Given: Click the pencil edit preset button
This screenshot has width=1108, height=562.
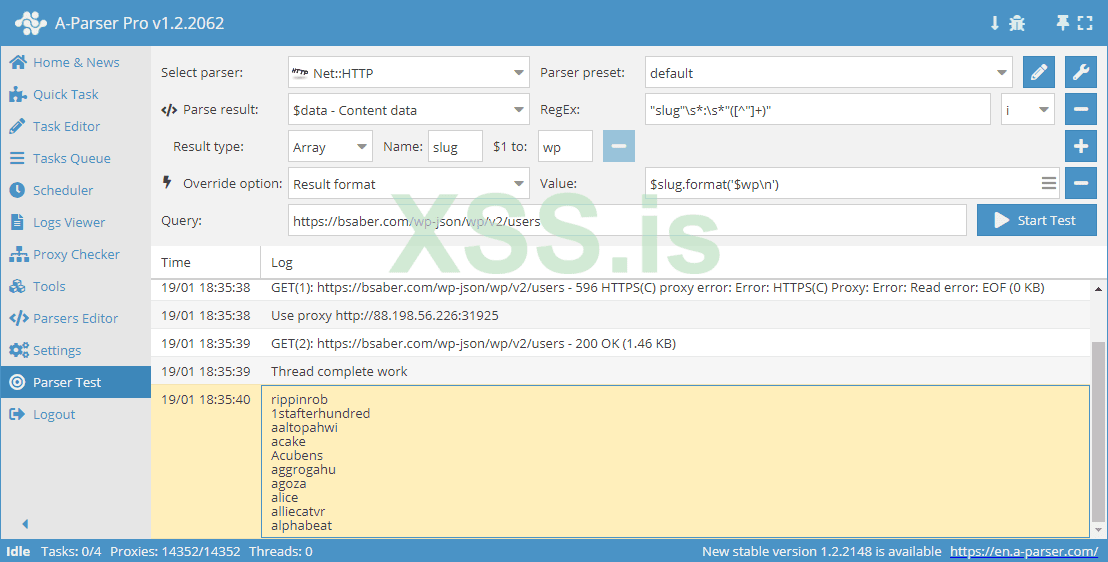Looking at the screenshot, I should (x=1039, y=72).
